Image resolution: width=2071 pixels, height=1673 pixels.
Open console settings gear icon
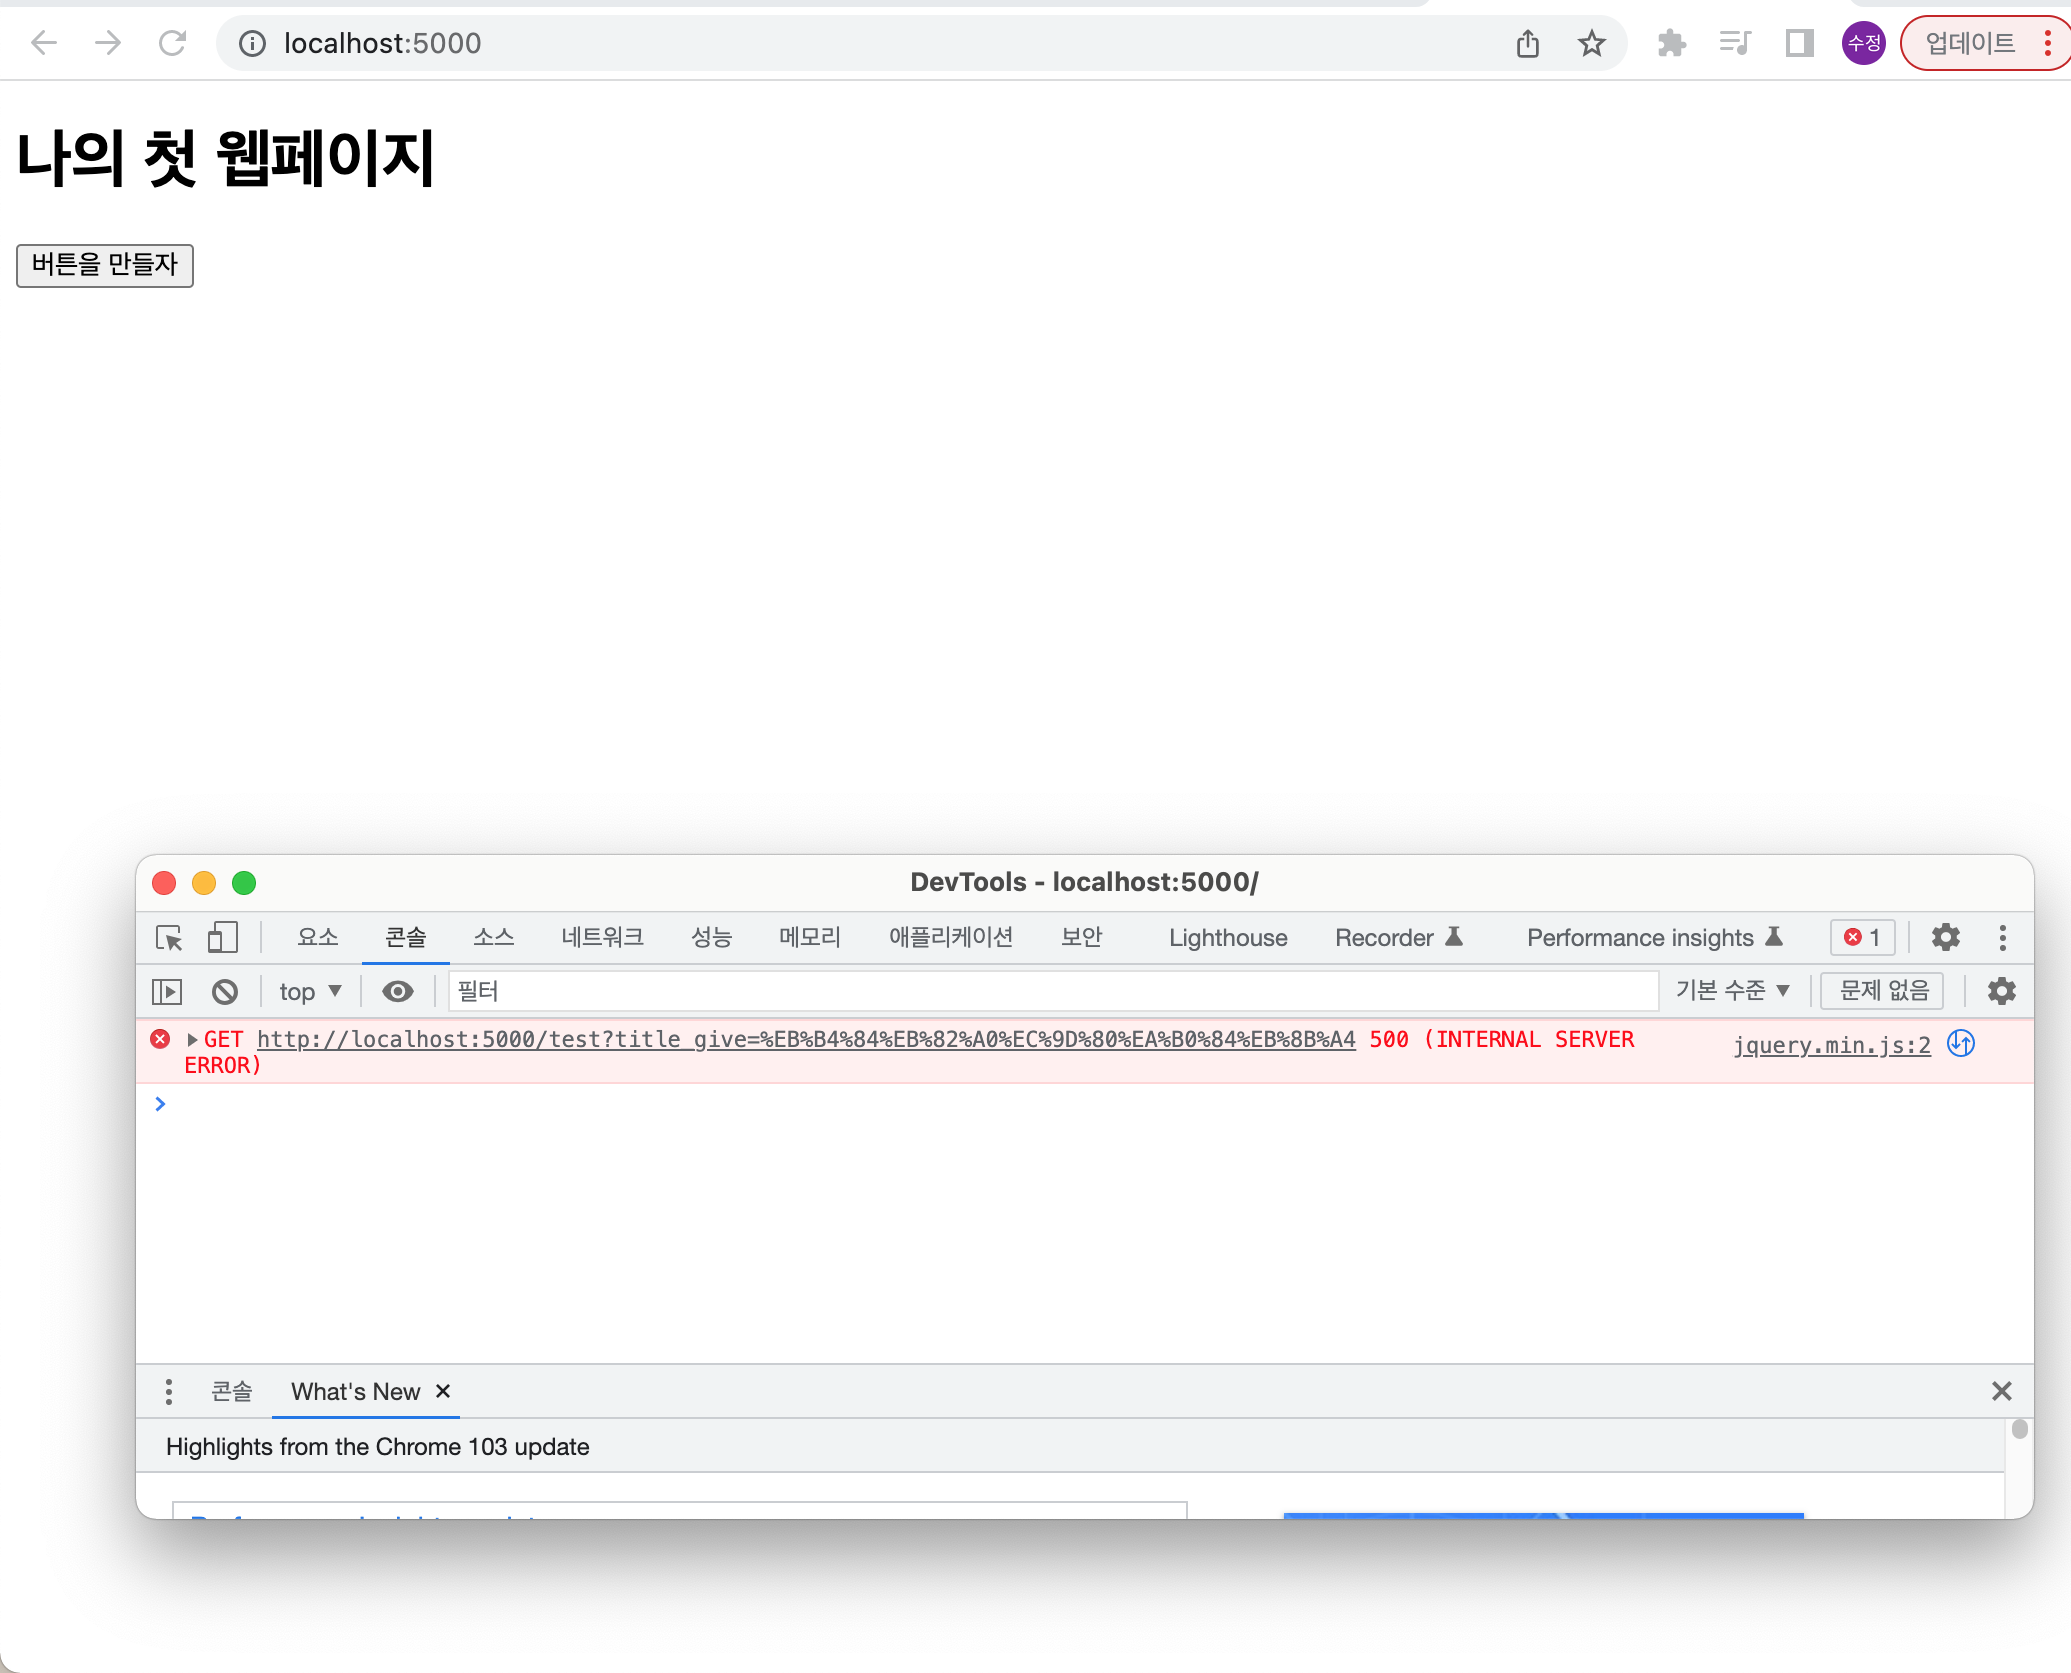[x=2001, y=991]
